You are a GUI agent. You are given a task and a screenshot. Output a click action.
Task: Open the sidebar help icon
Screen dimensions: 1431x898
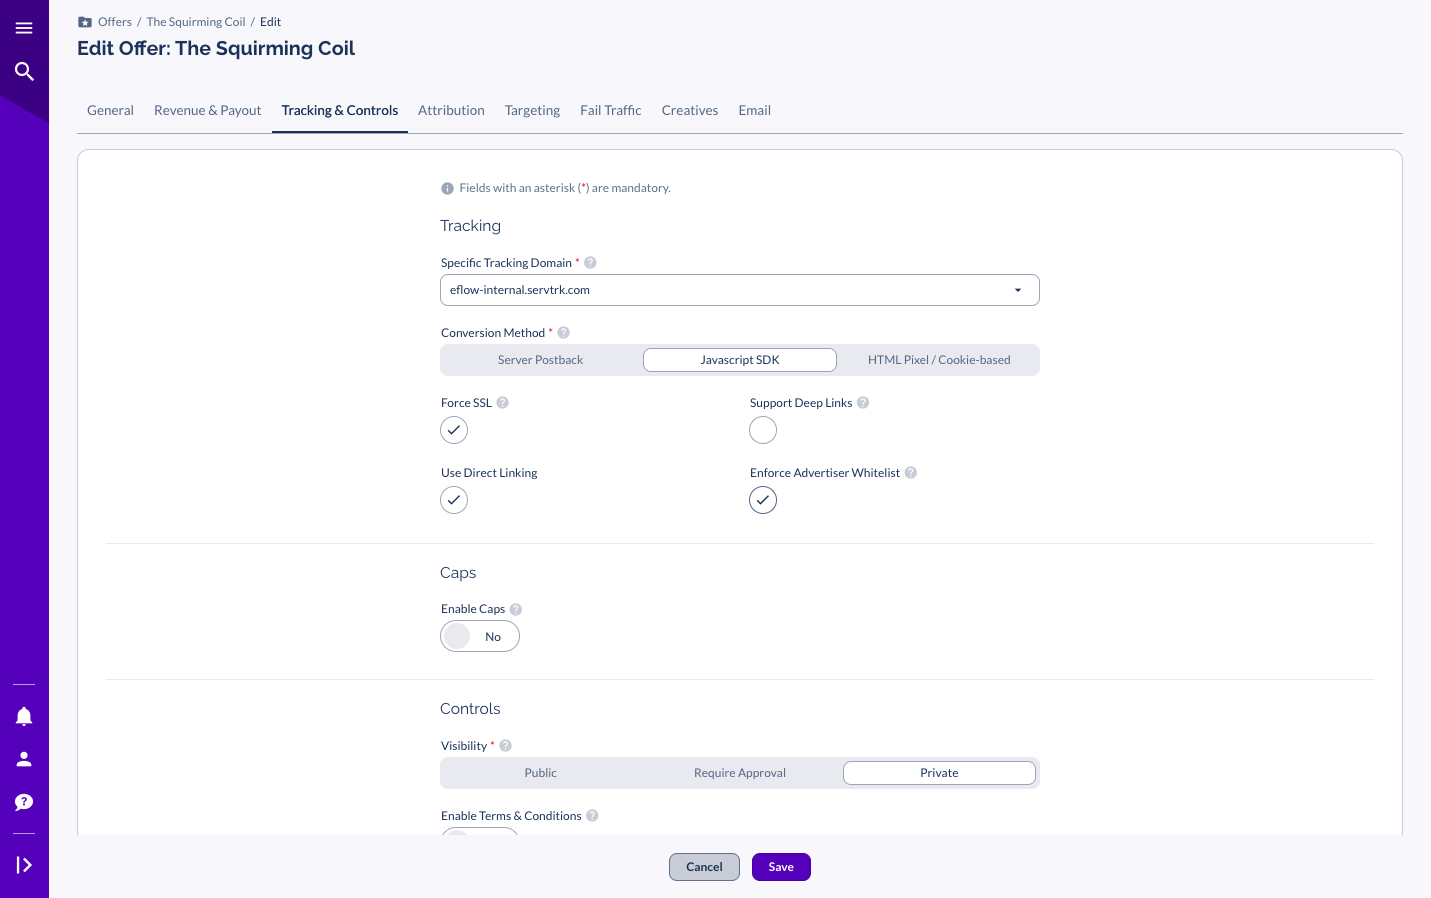(24, 802)
